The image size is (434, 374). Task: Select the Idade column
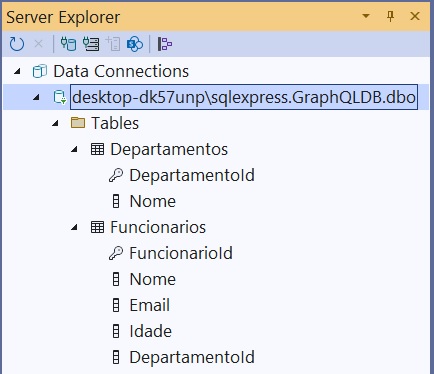tap(151, 331)
